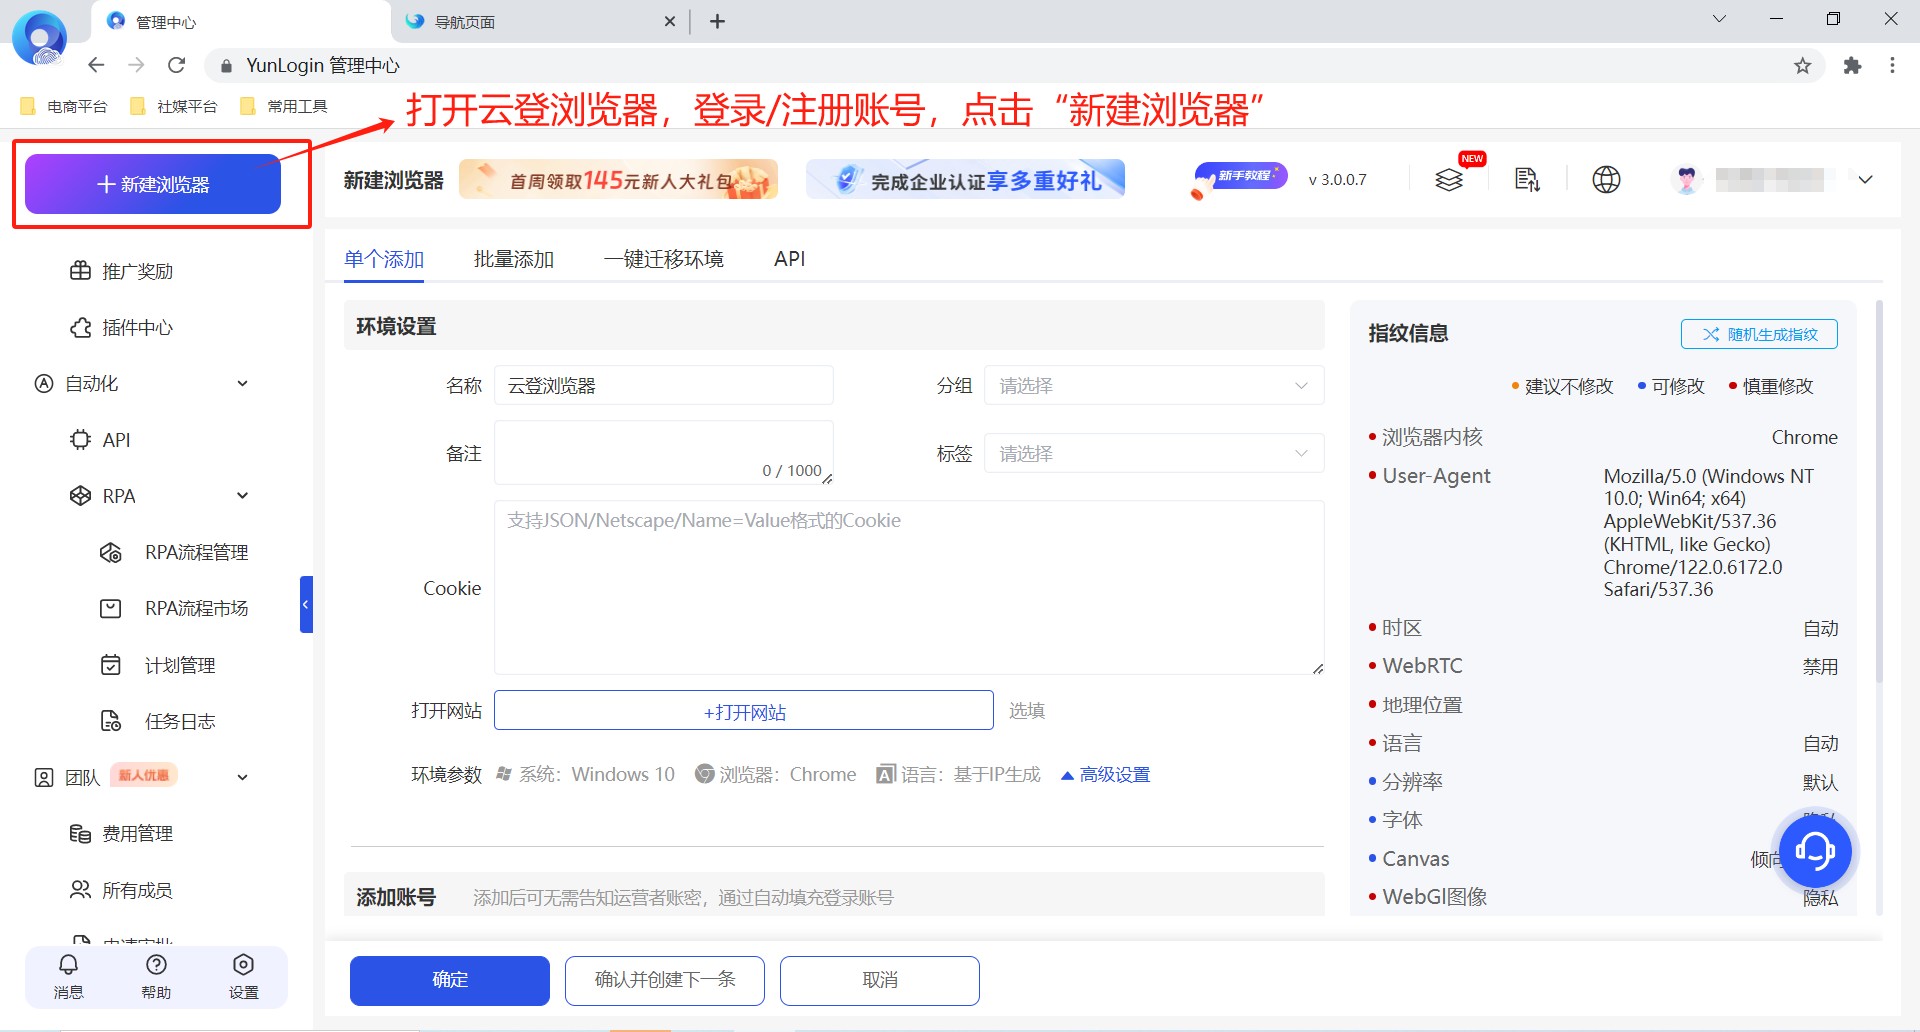The height and width of the screenshot is (1032, 1920).
Task: Open the batch import document icon
Action: click(x=1526, y=179)
